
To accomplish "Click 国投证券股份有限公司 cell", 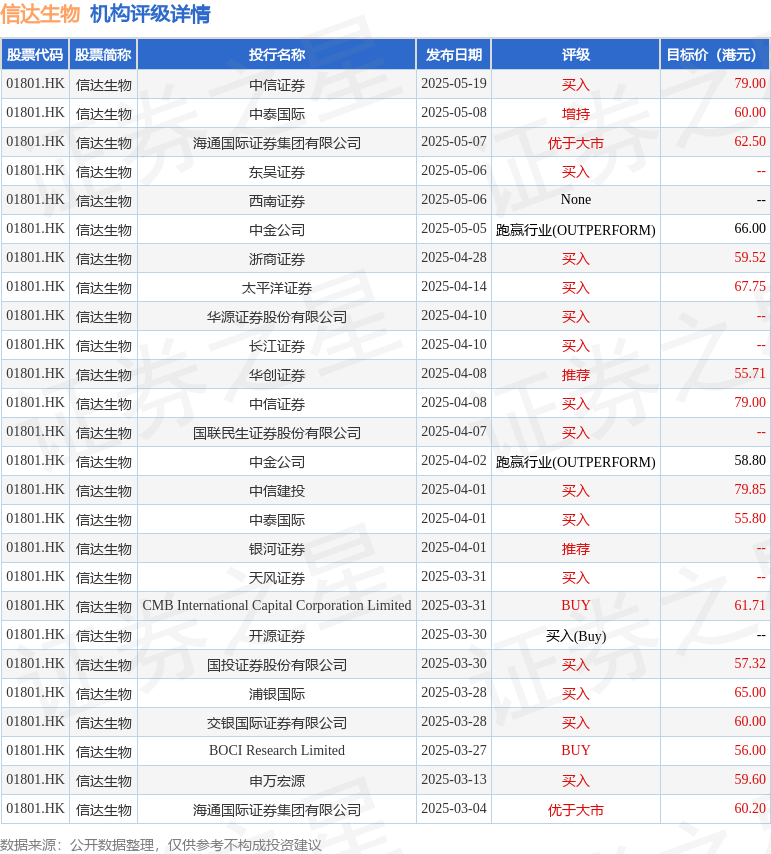I will 277,664.
